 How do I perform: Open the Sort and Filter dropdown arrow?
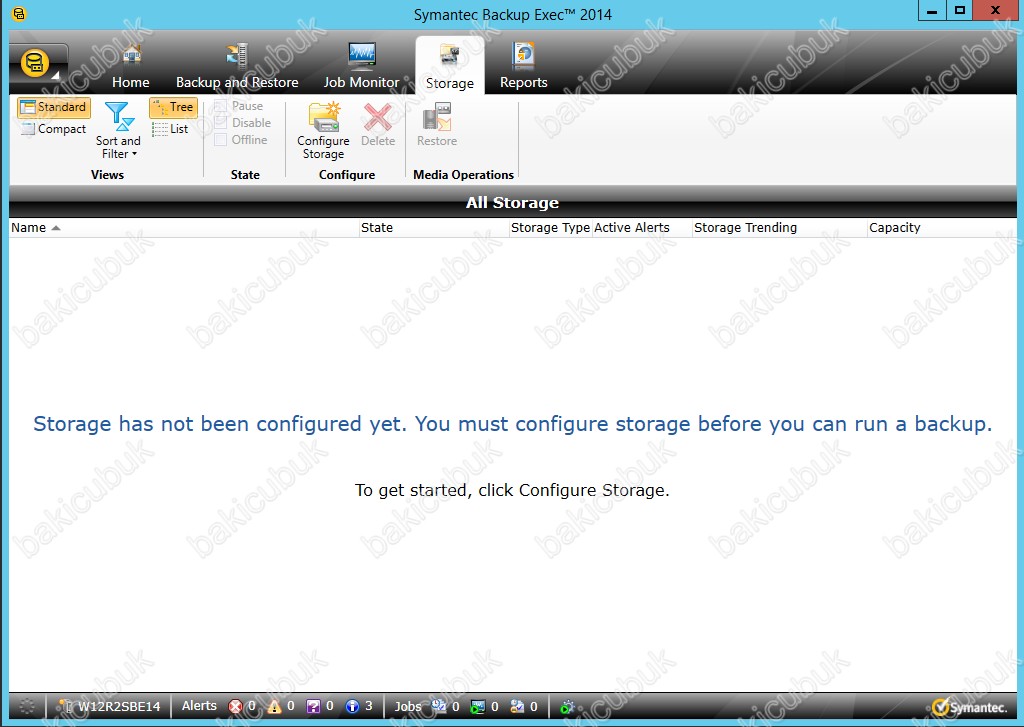click(x=135, y=154)
